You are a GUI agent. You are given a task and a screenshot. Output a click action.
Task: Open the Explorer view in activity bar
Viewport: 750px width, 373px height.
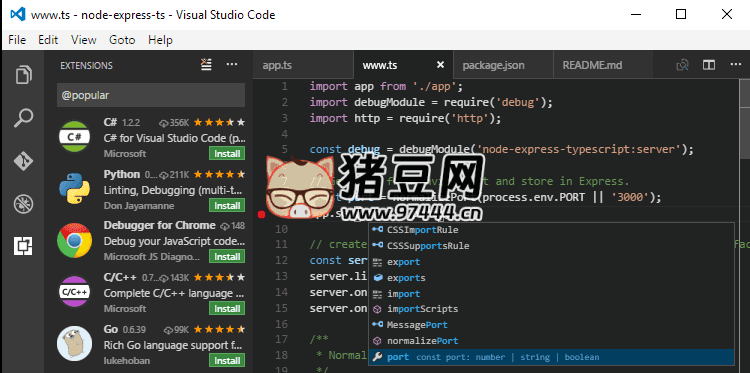[23, 75]
